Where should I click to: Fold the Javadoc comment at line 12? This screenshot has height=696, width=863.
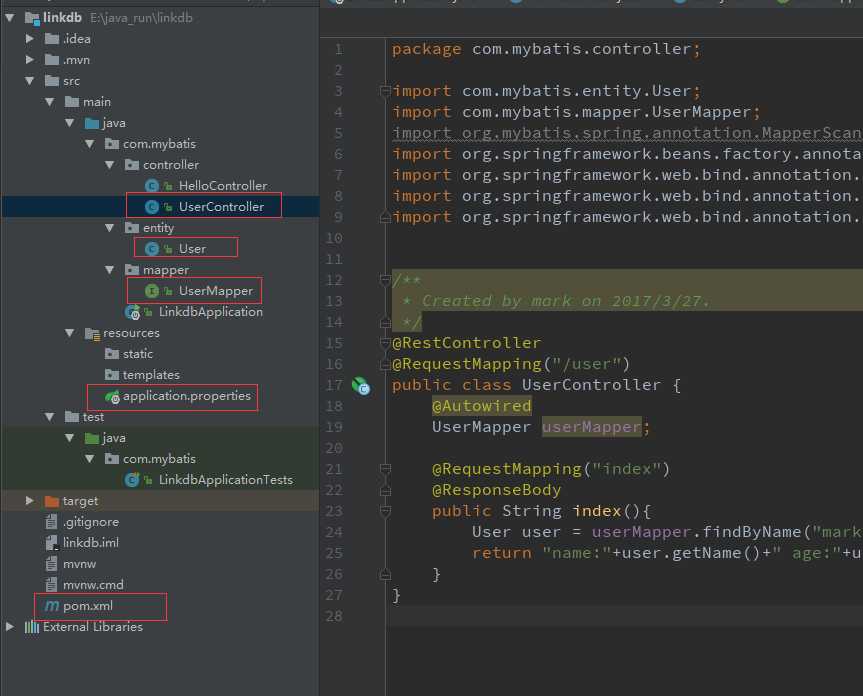pos(385,280)
